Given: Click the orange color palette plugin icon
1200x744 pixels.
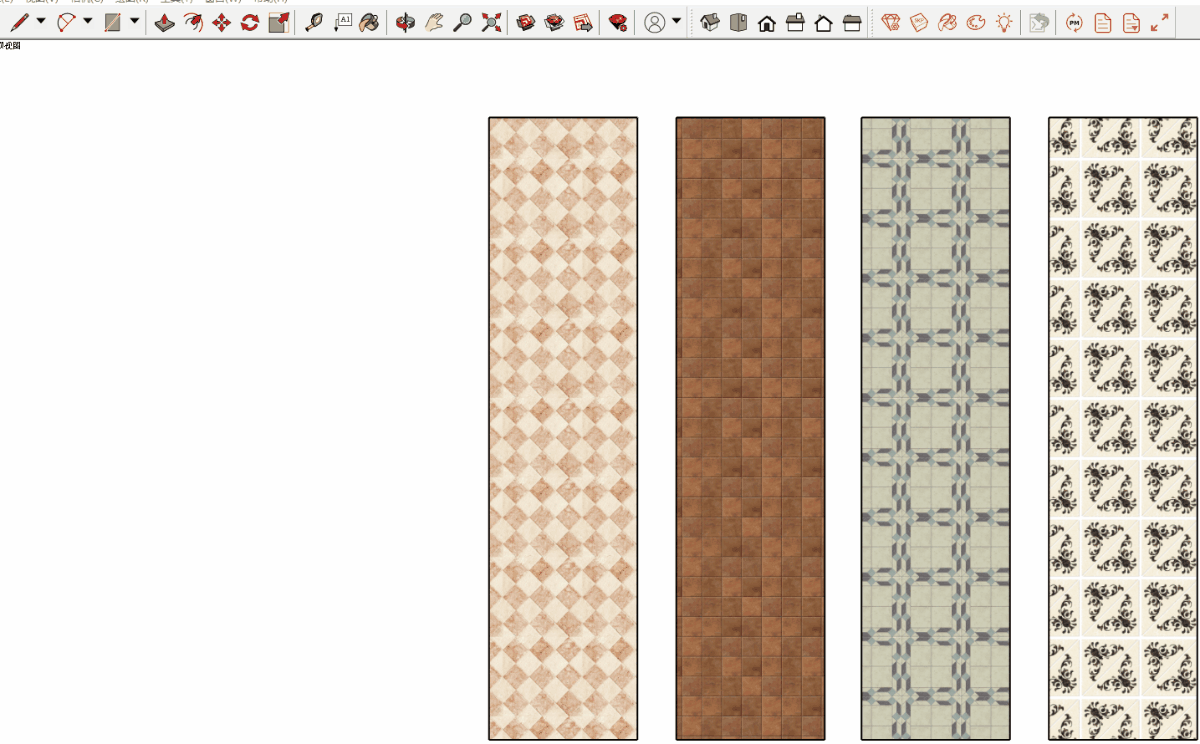Looking at the screenshot, I should point(976,22).
